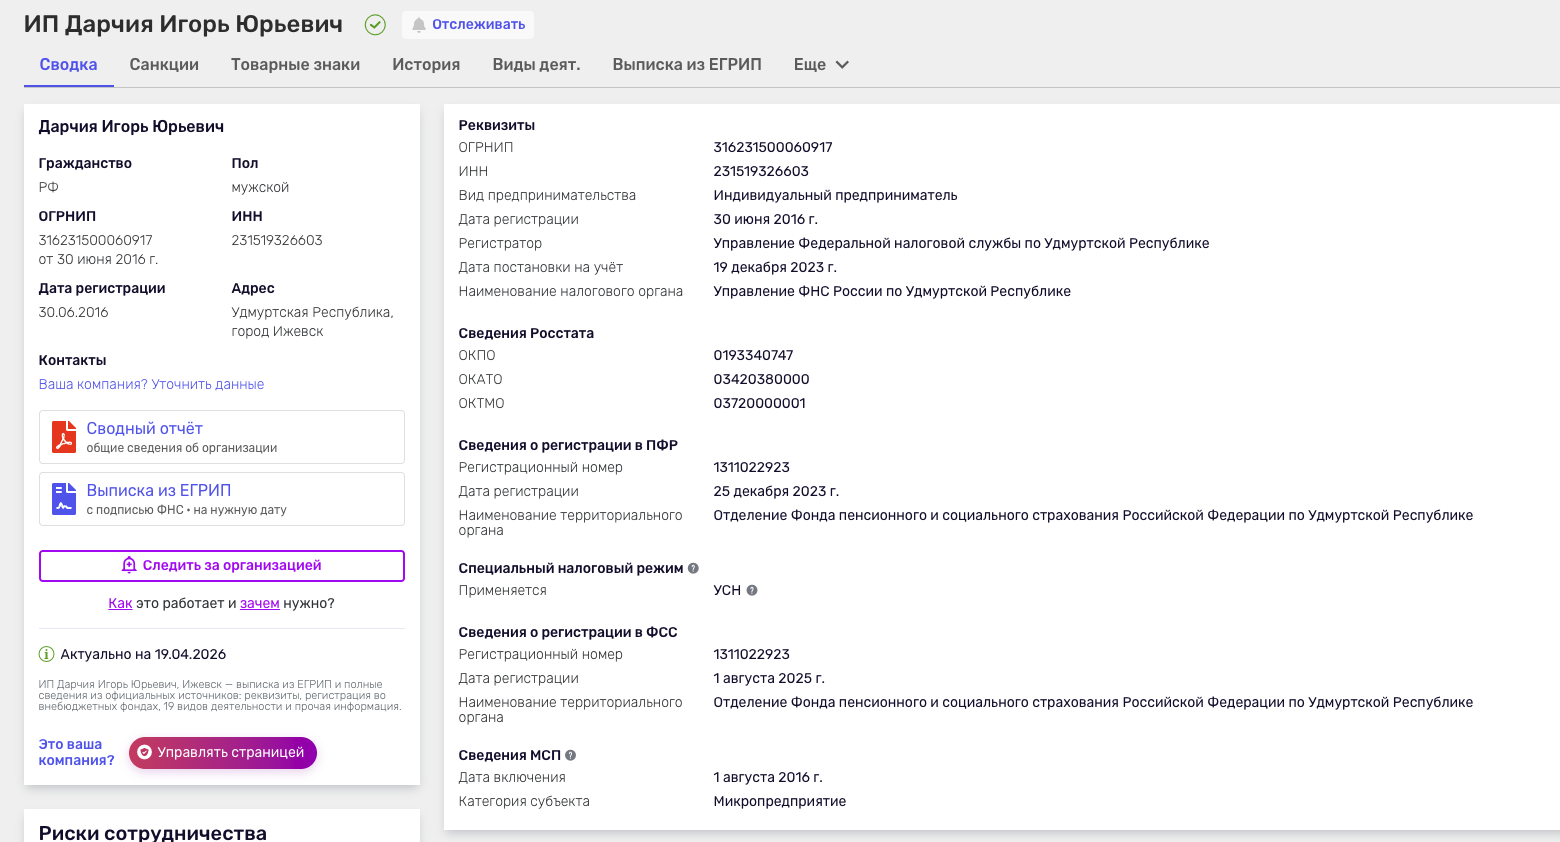Go to Выписка из ЕГРИП tab
1560x842 pixels.
tap(687, 64)
